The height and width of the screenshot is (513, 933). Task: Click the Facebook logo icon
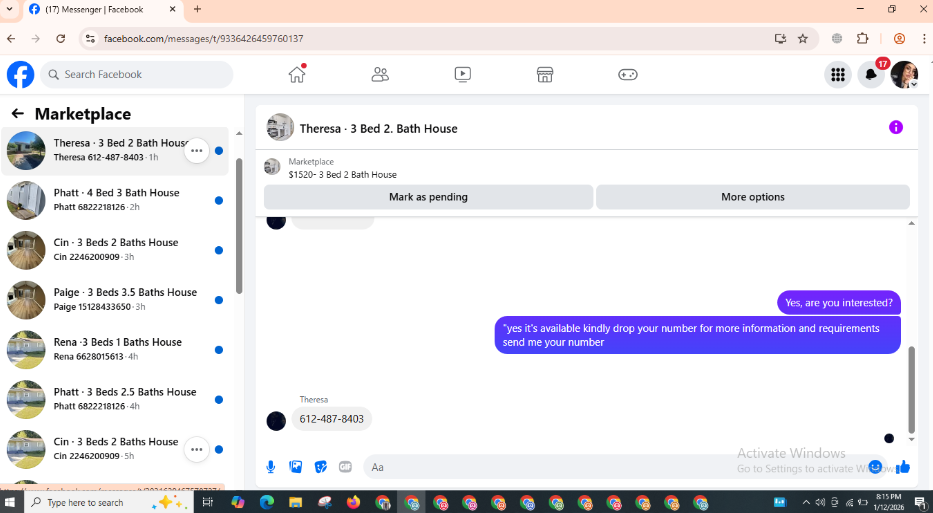20,74
